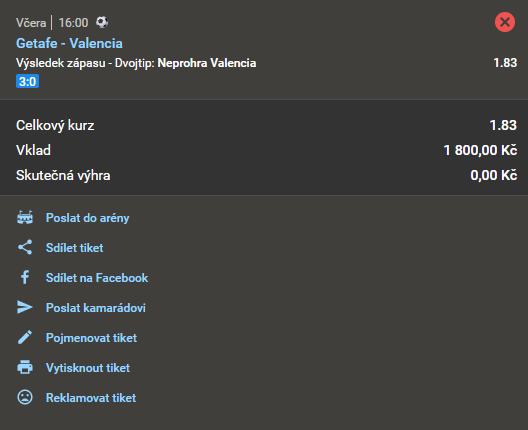Choose Poslat kamarádovi
528x430 pixels.
click(96, 308)
